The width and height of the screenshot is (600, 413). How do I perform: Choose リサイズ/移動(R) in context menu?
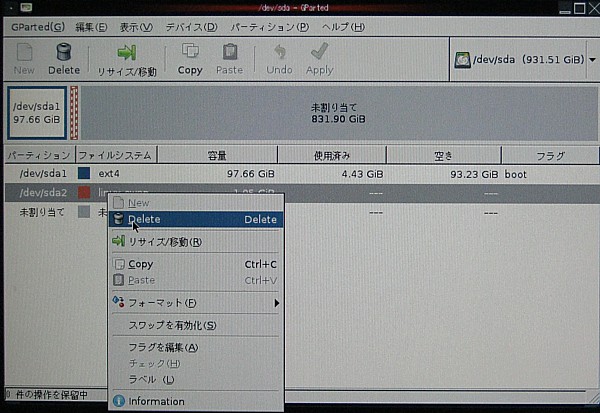coord(196,242)
